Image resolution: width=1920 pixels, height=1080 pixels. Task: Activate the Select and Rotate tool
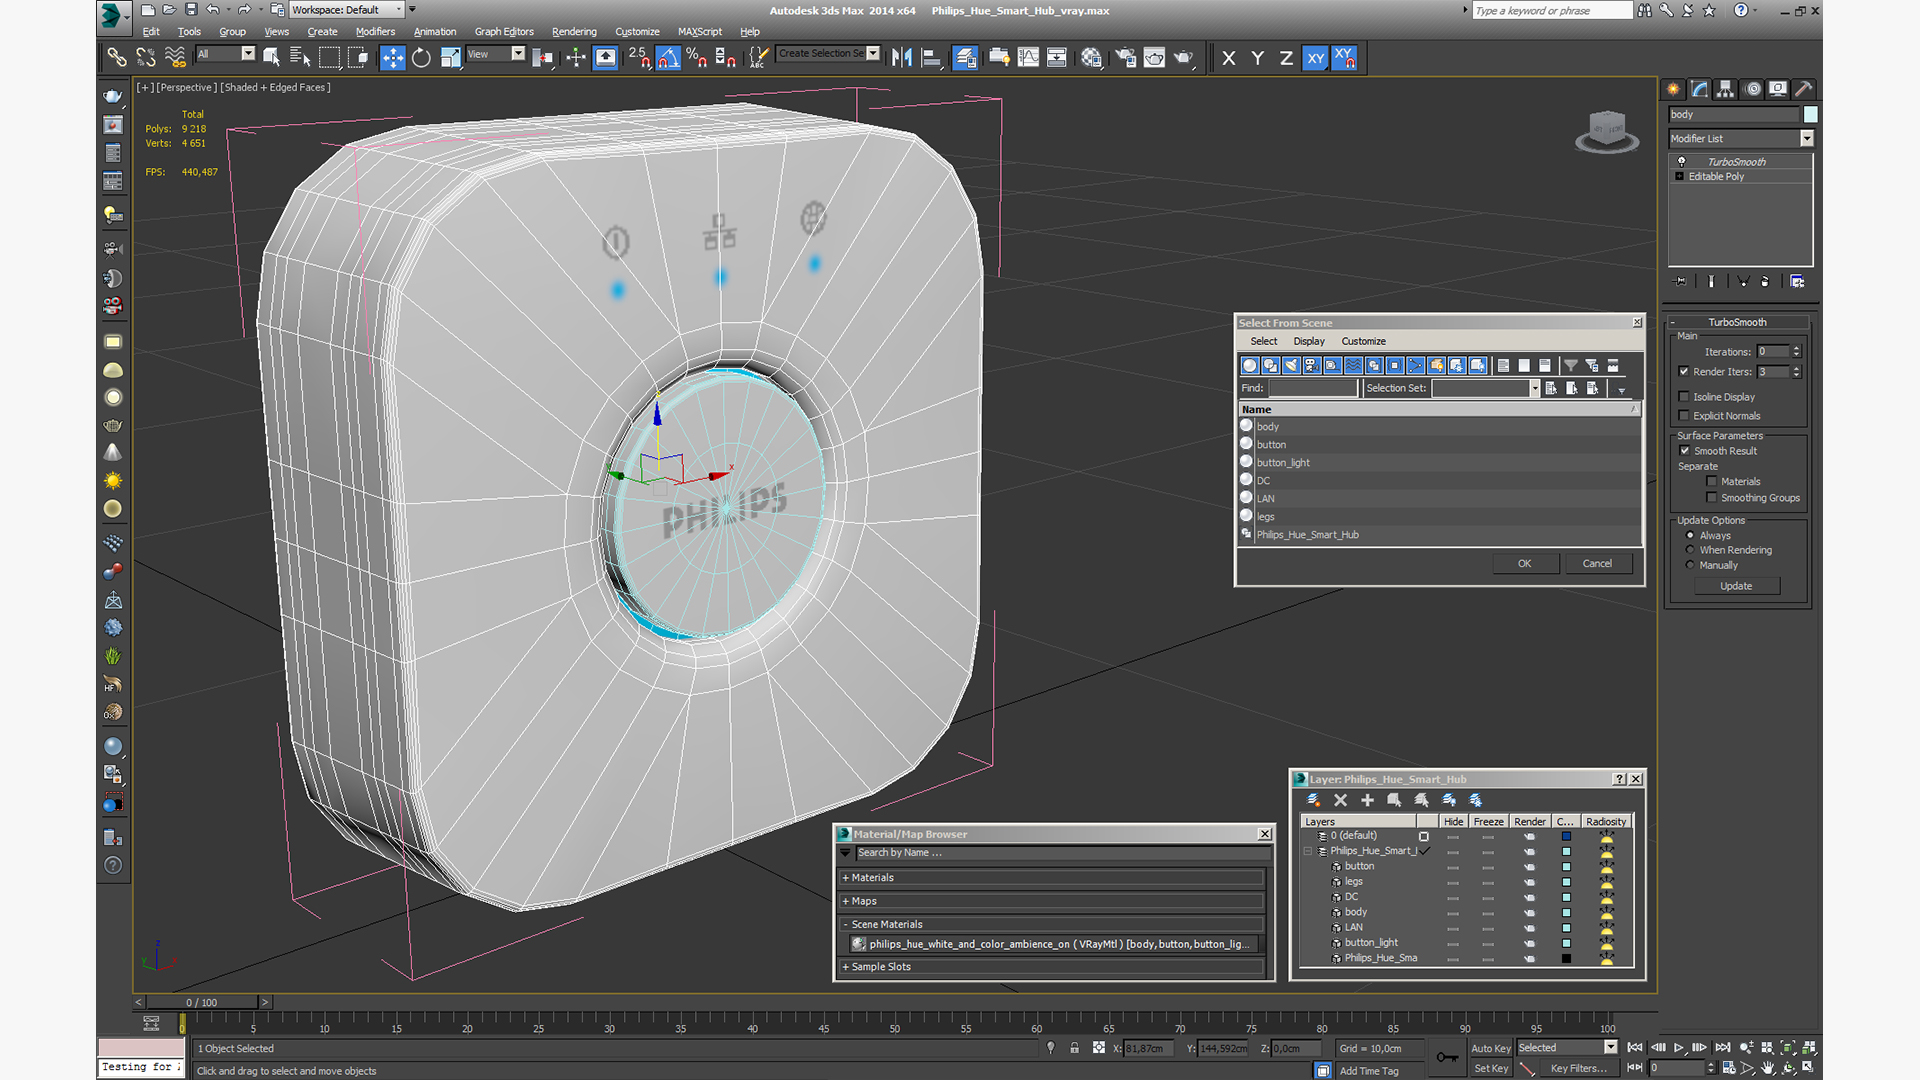[421, 58]
